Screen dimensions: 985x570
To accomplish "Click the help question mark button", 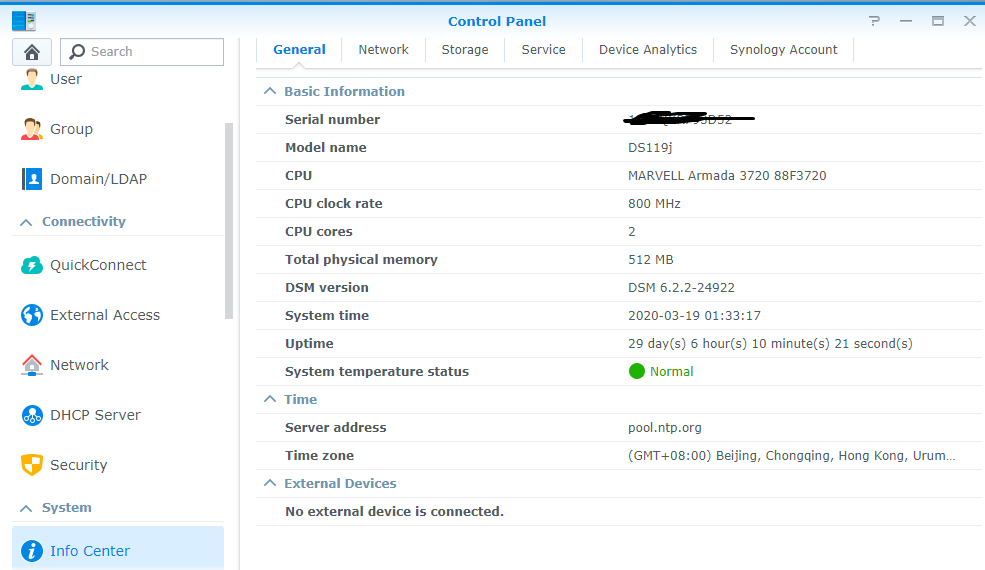I will coord(874,21).
